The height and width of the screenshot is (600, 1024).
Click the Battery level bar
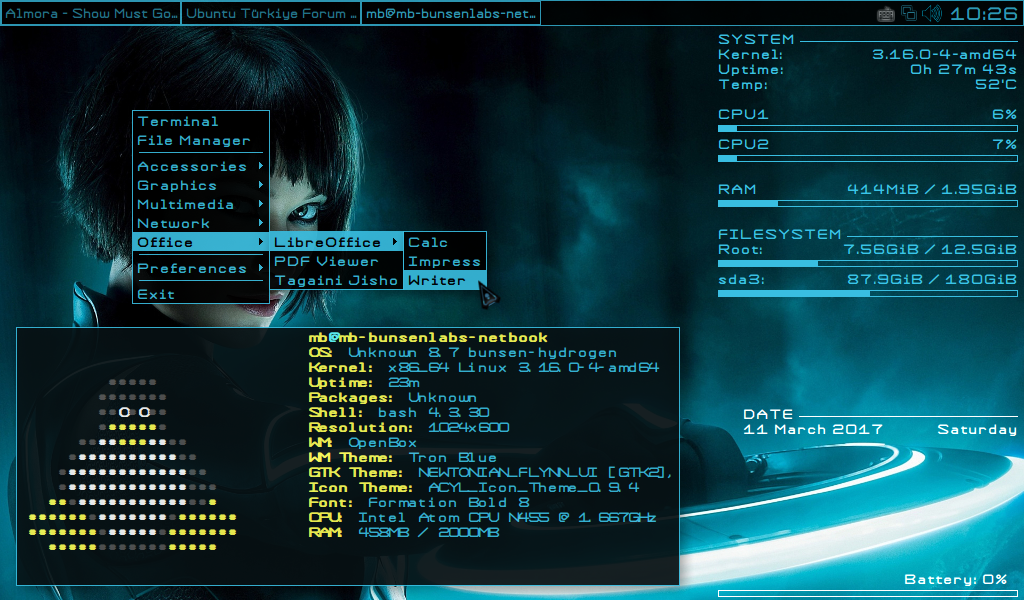[867, 593]
